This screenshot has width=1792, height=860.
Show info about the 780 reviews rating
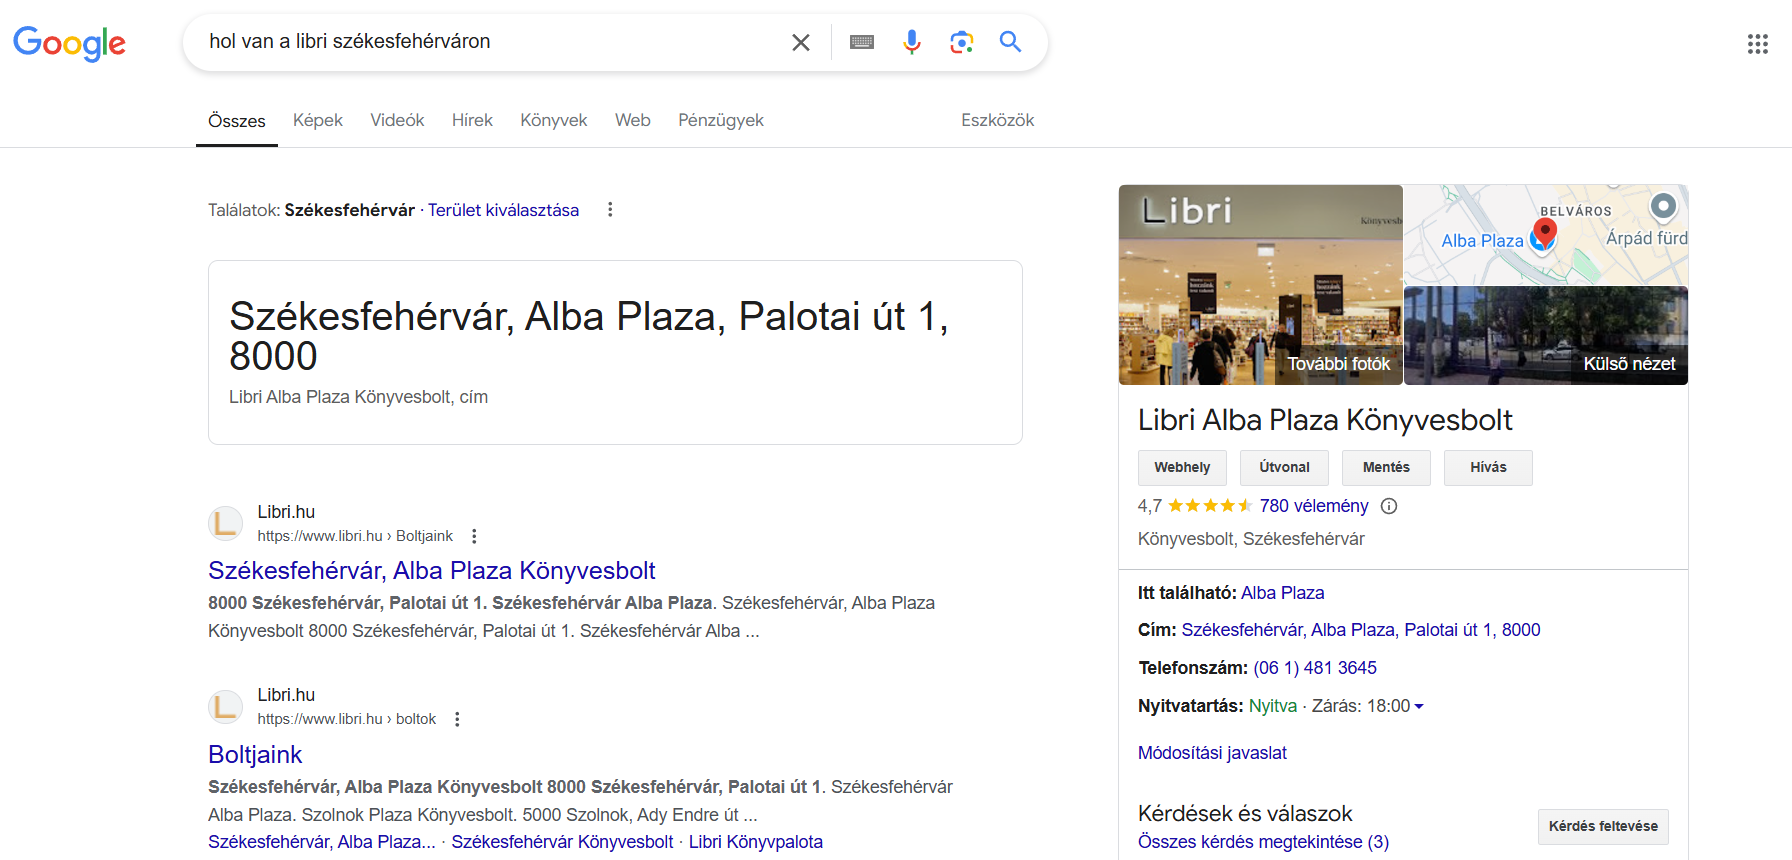point(1389,506)
